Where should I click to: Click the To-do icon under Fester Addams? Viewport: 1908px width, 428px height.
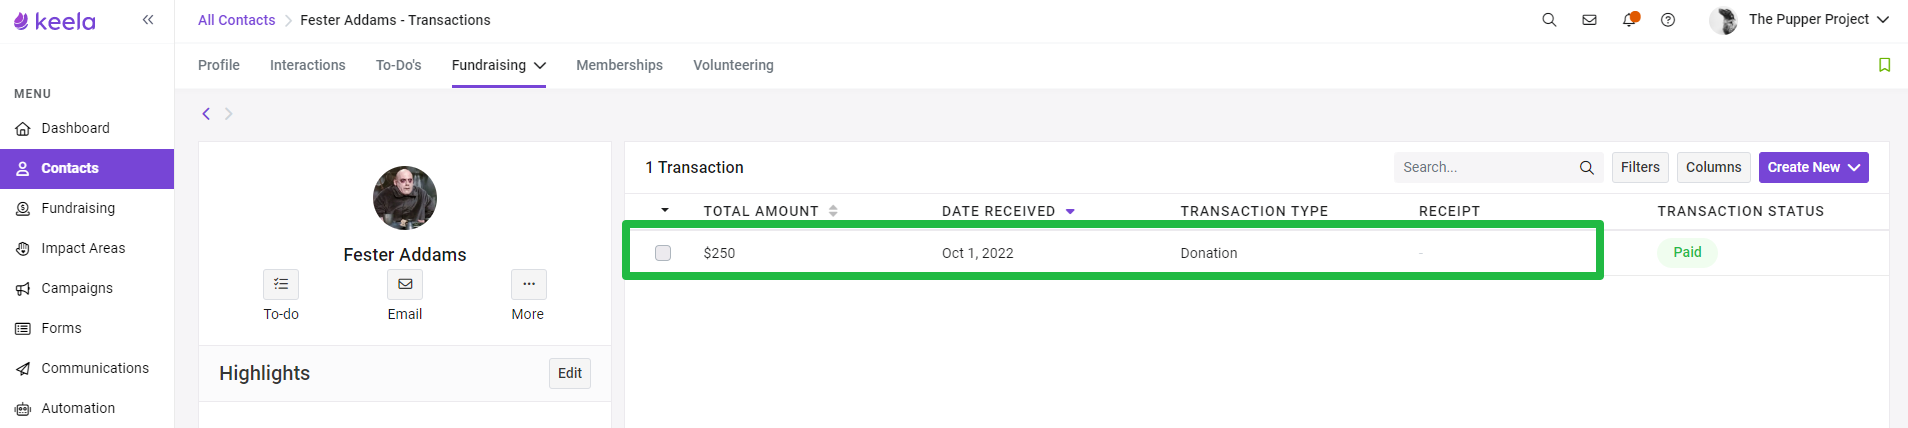point(281,285)
